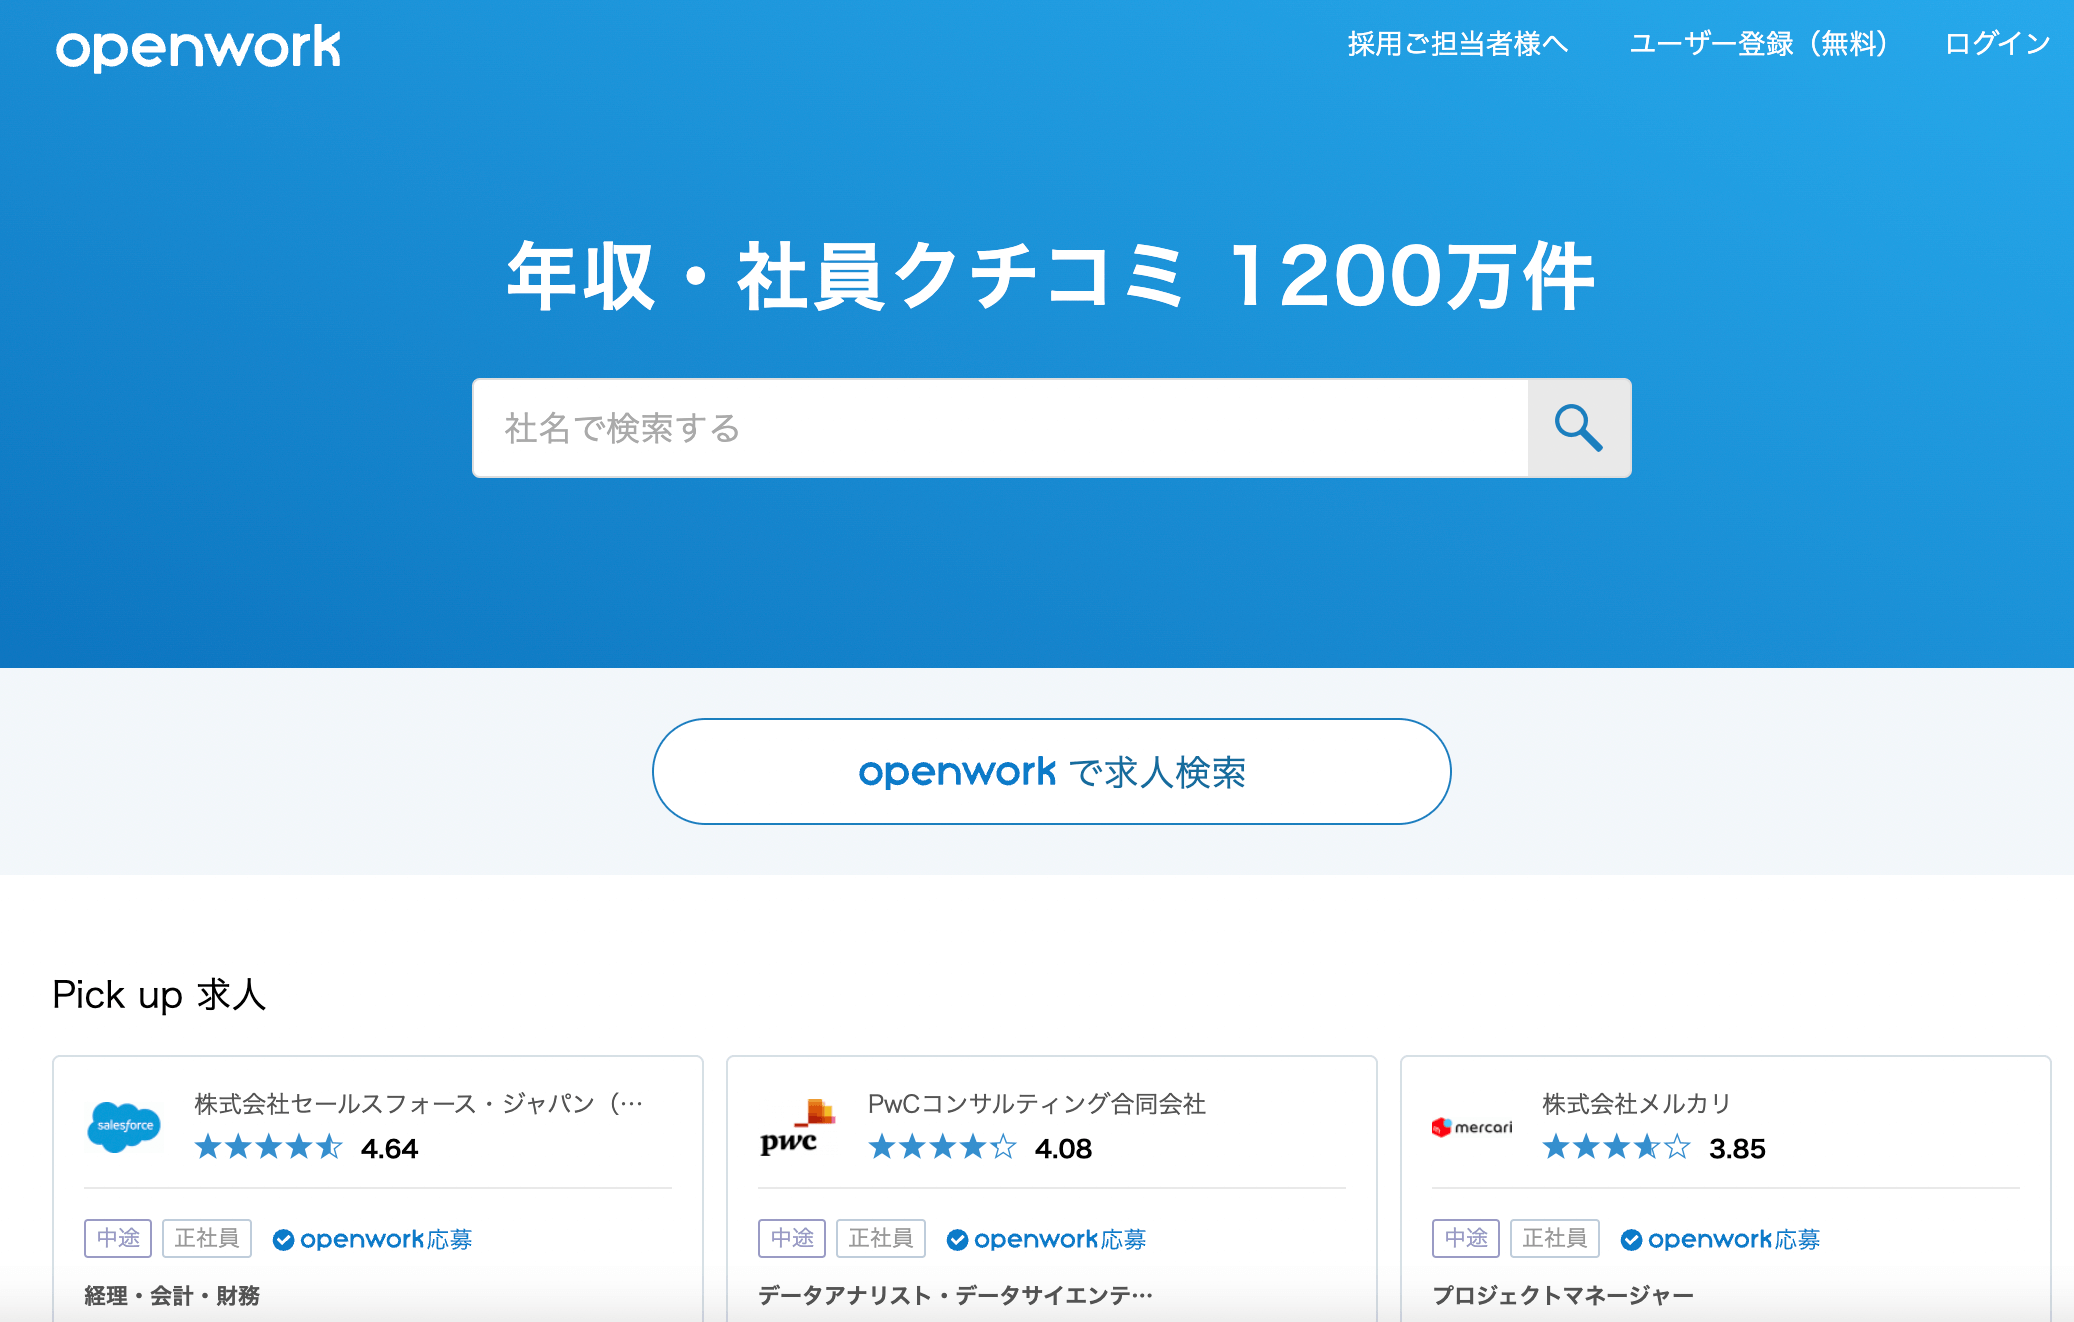Click the 3.85 rating score
The width and height of the screenshot is (2074, 1322).
point(1737,1149)
